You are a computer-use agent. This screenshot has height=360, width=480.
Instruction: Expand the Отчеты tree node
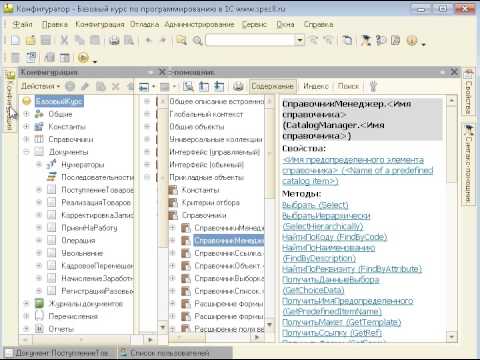[26, 329]
